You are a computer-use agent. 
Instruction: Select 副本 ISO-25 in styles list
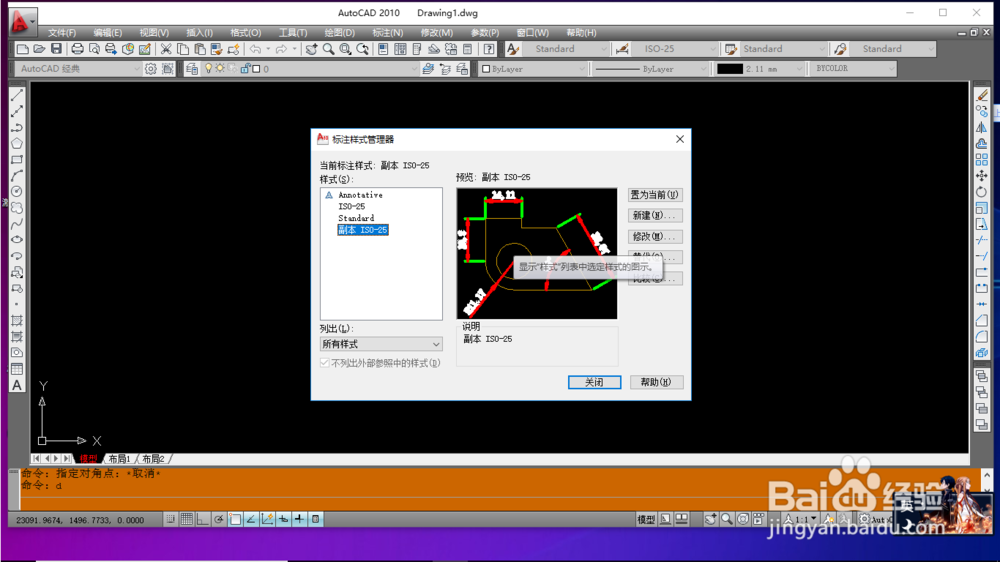[362, 230]
